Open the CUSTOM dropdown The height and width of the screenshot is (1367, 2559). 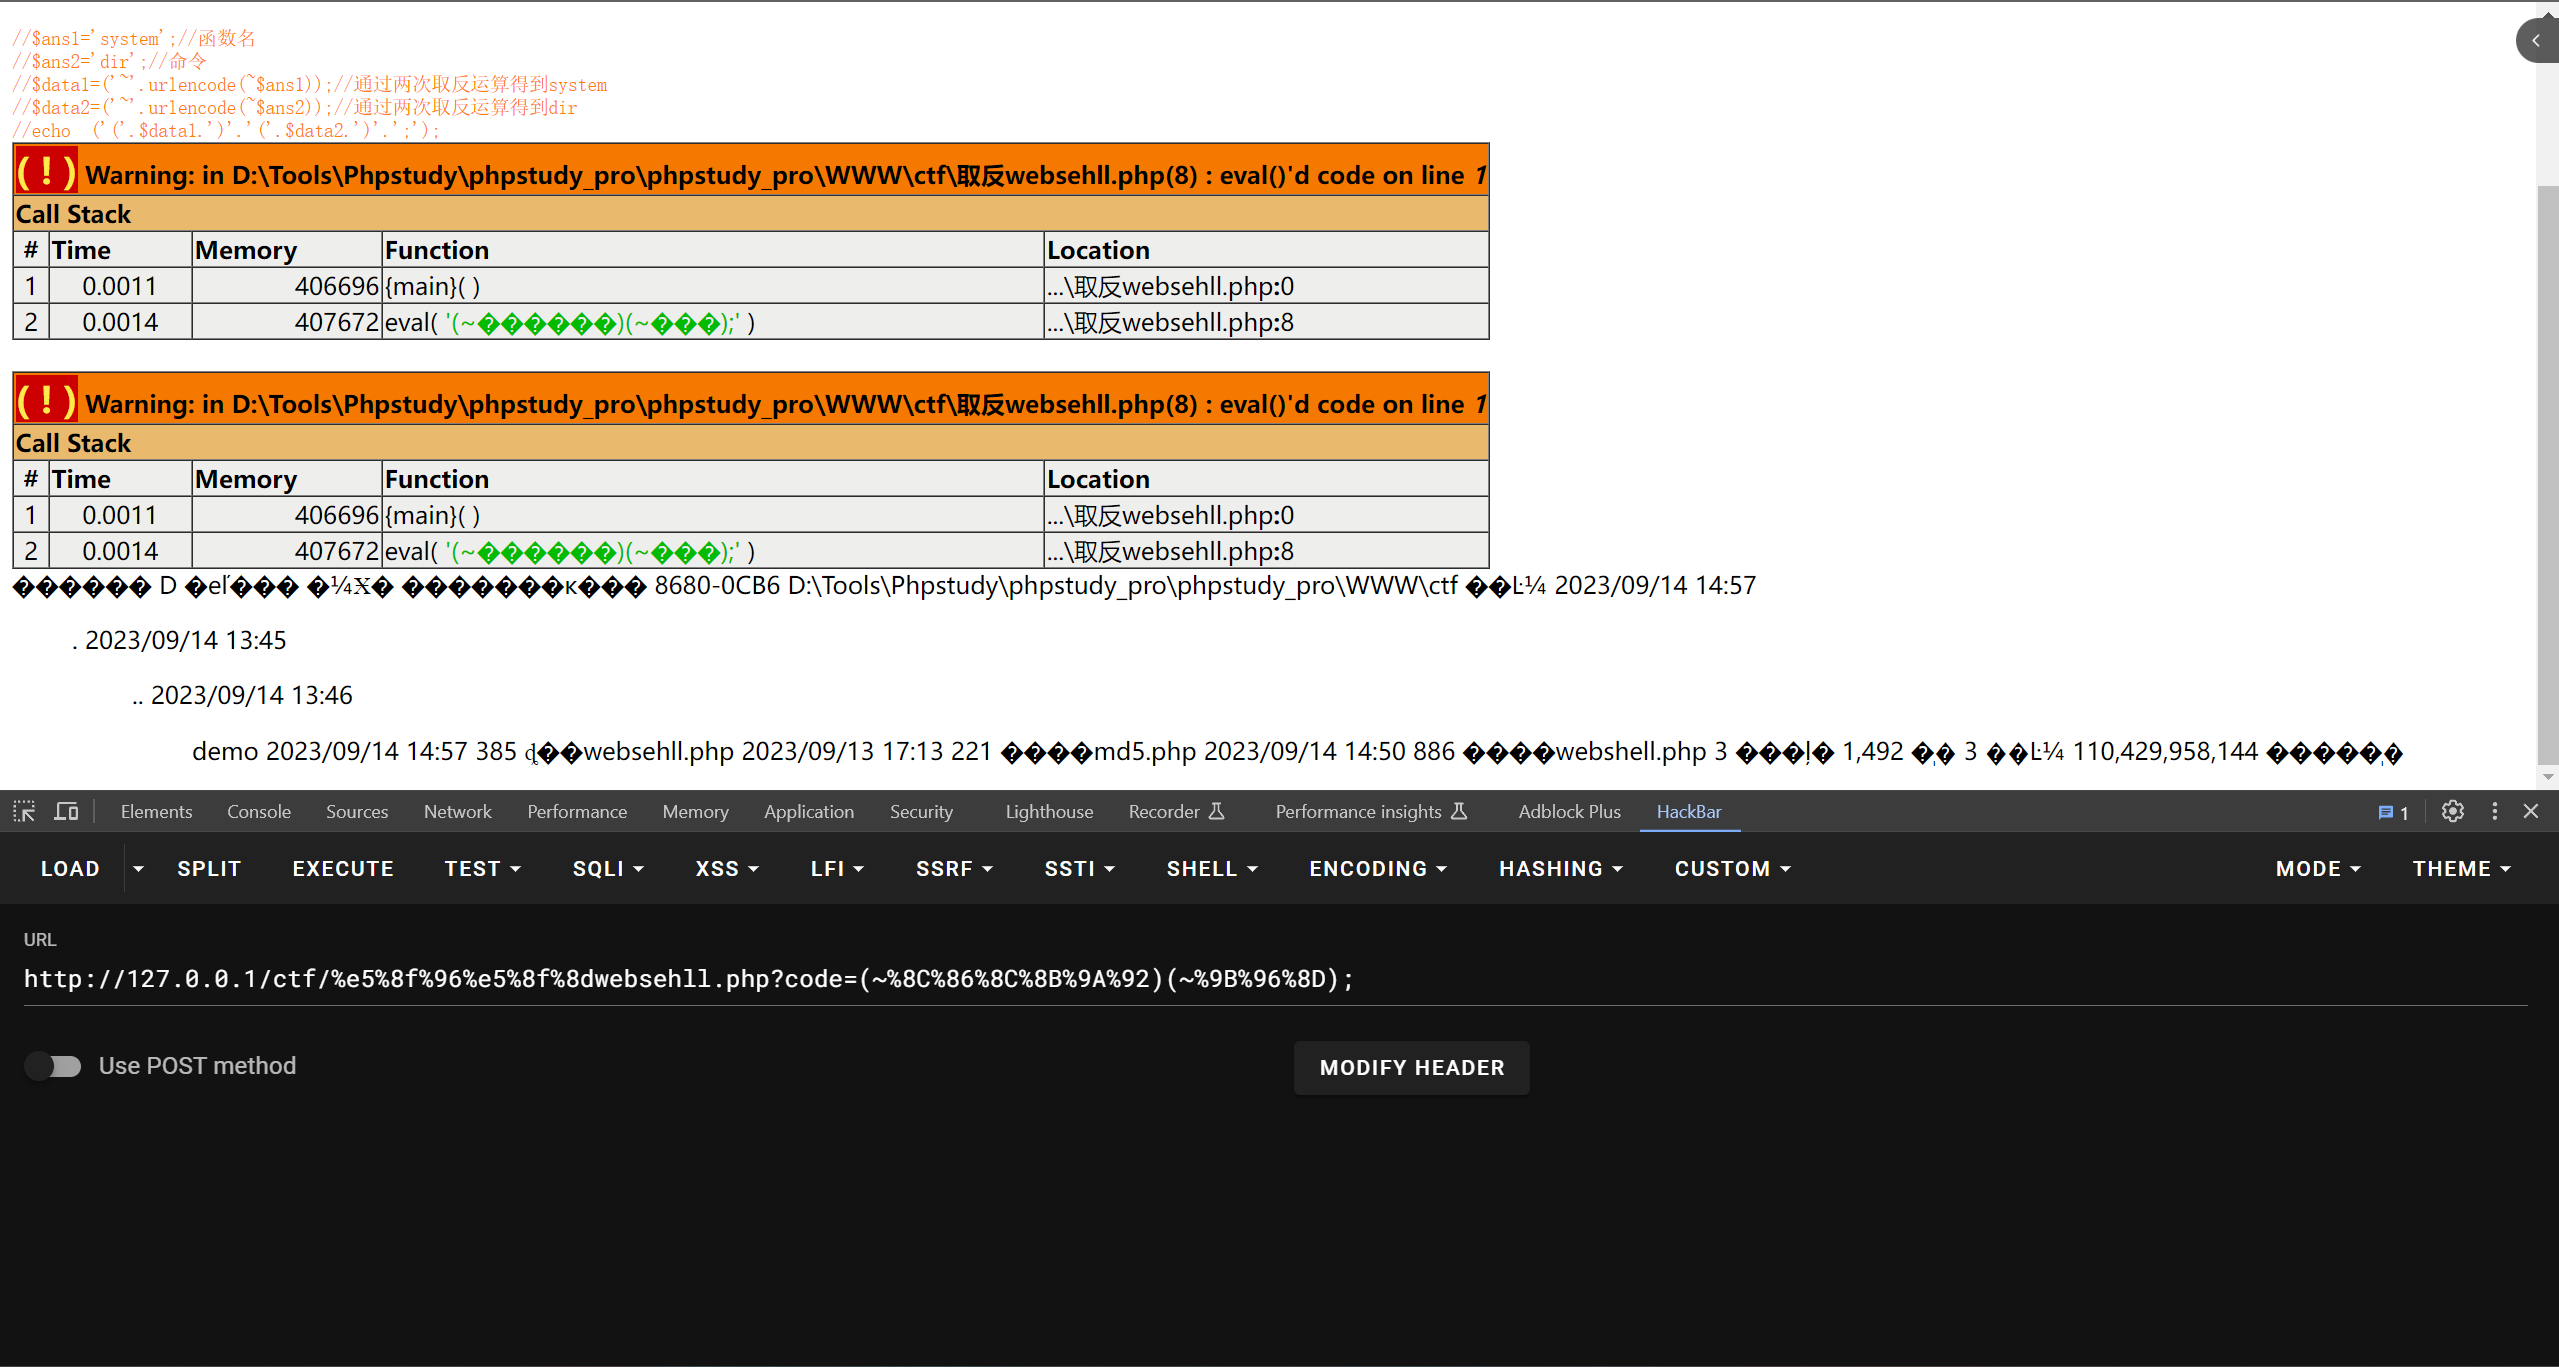1732,869
